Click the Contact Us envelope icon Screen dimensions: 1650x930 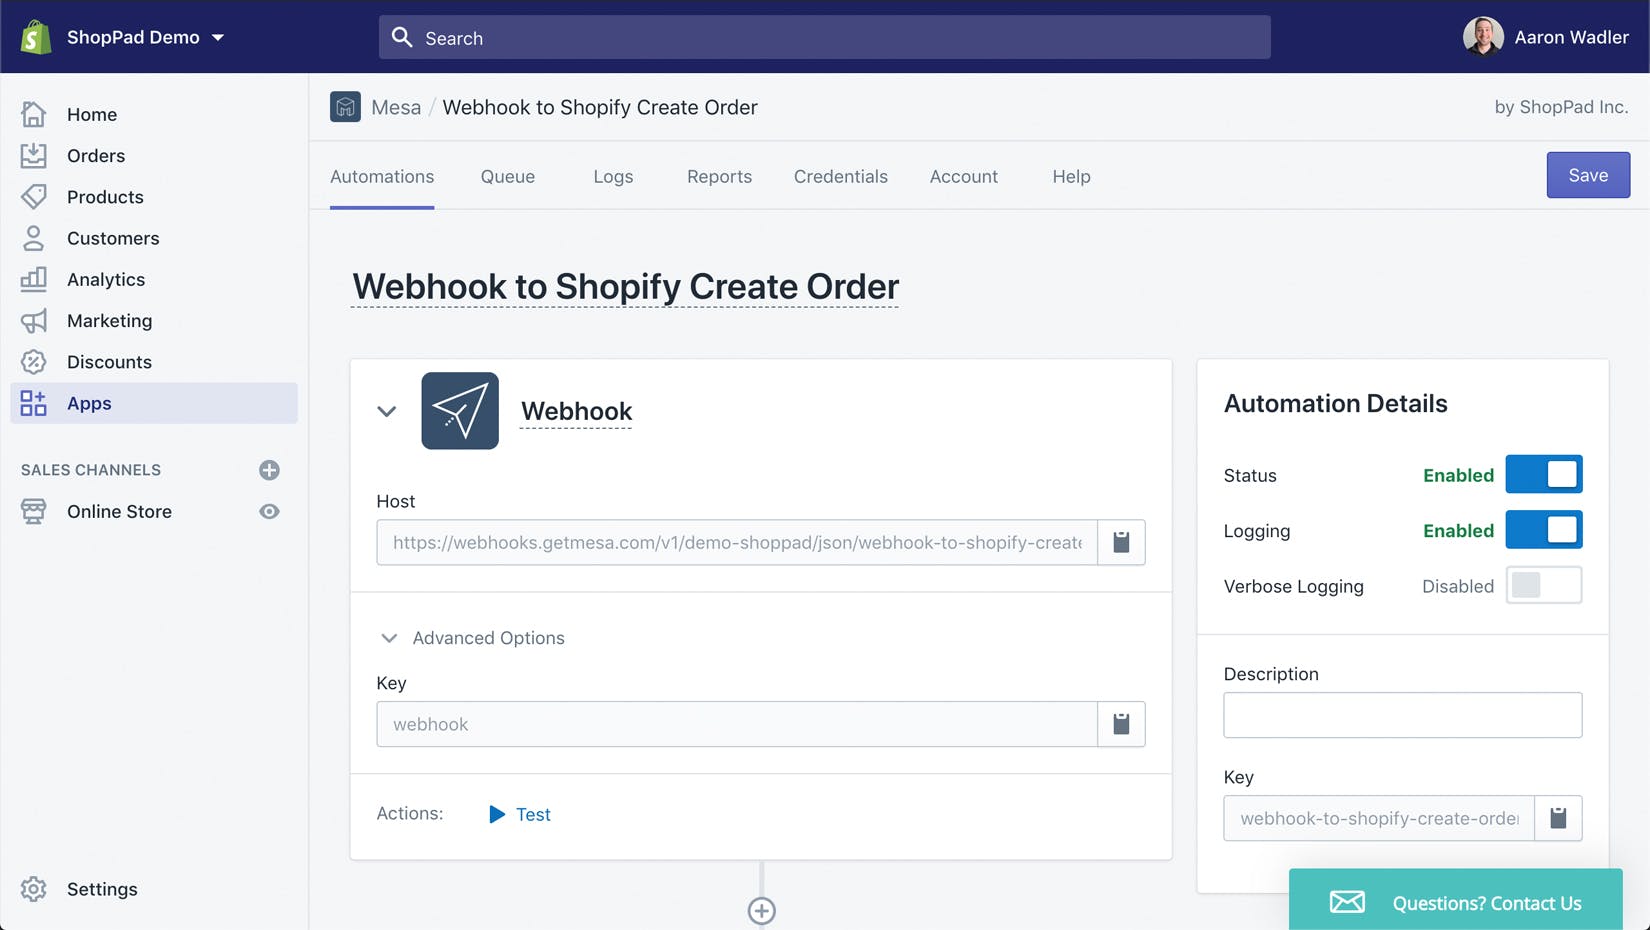point(1347,902)
